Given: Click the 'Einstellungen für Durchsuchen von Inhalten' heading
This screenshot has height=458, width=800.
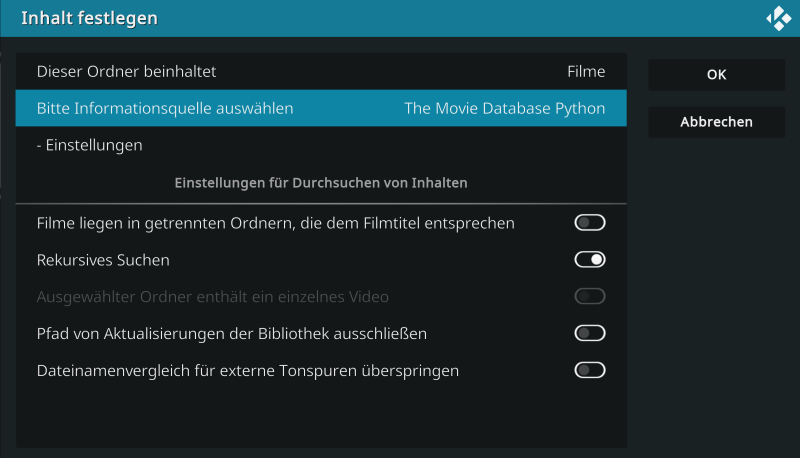Looking at the screenshot, I should 321,184.
